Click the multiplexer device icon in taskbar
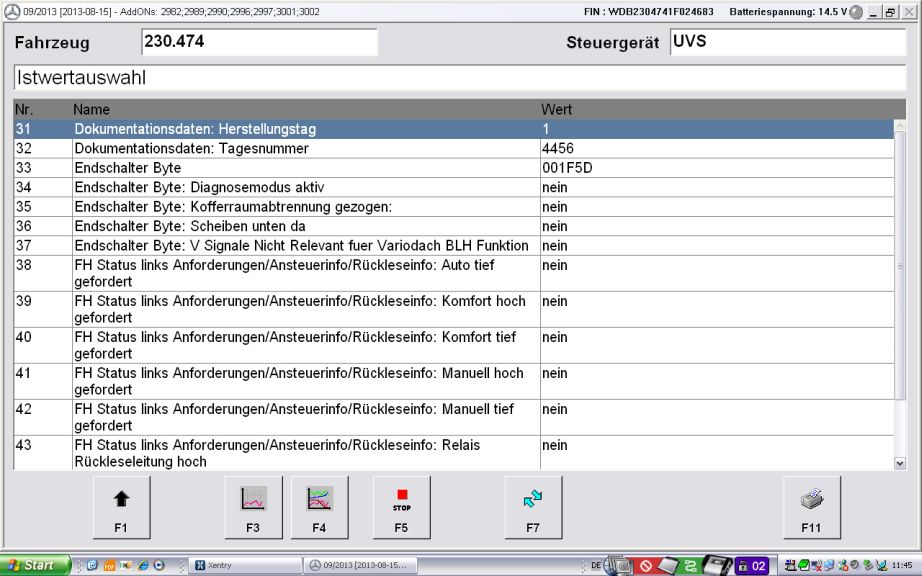The width and height of the screenshot is (922, 576). (x=716, y=565)
